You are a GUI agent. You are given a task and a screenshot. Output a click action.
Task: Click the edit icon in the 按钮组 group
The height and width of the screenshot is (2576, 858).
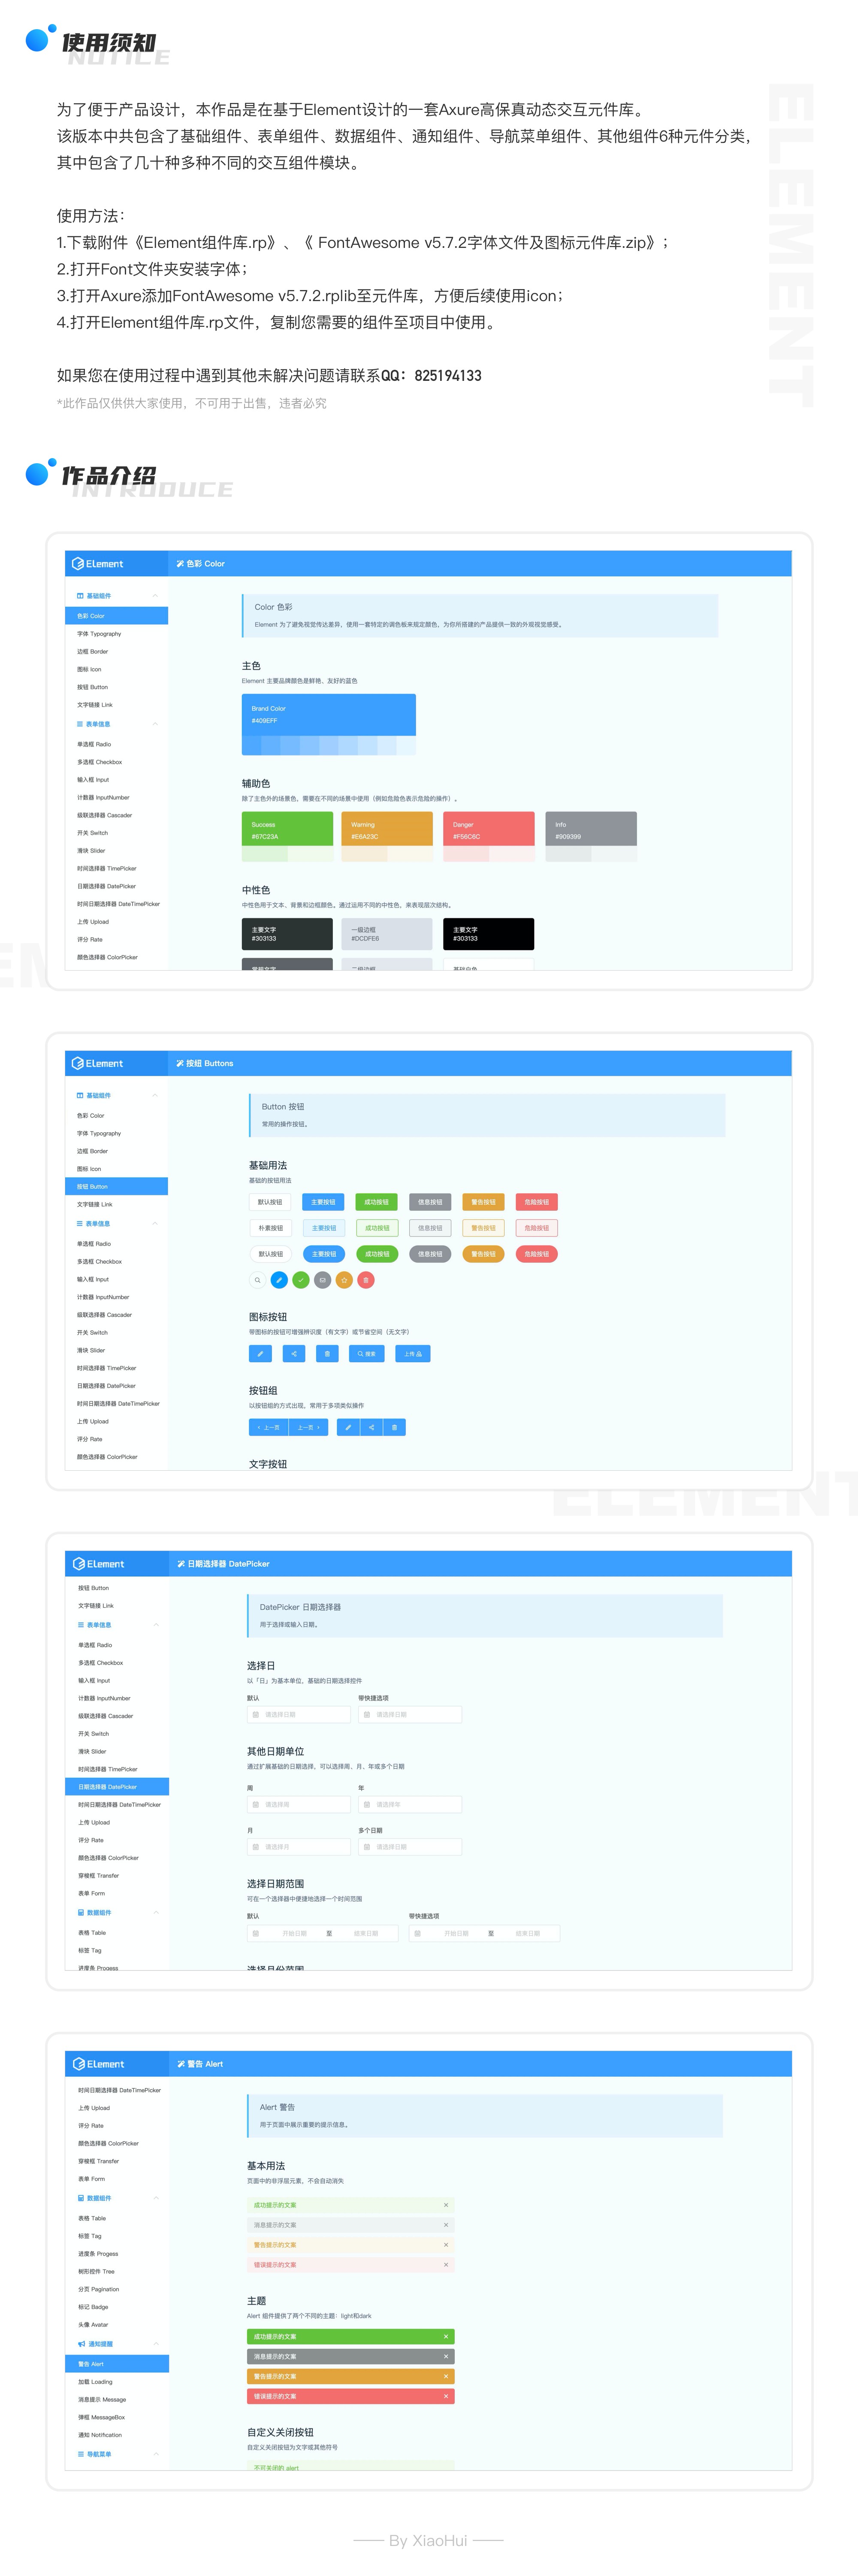(348, 1428)
